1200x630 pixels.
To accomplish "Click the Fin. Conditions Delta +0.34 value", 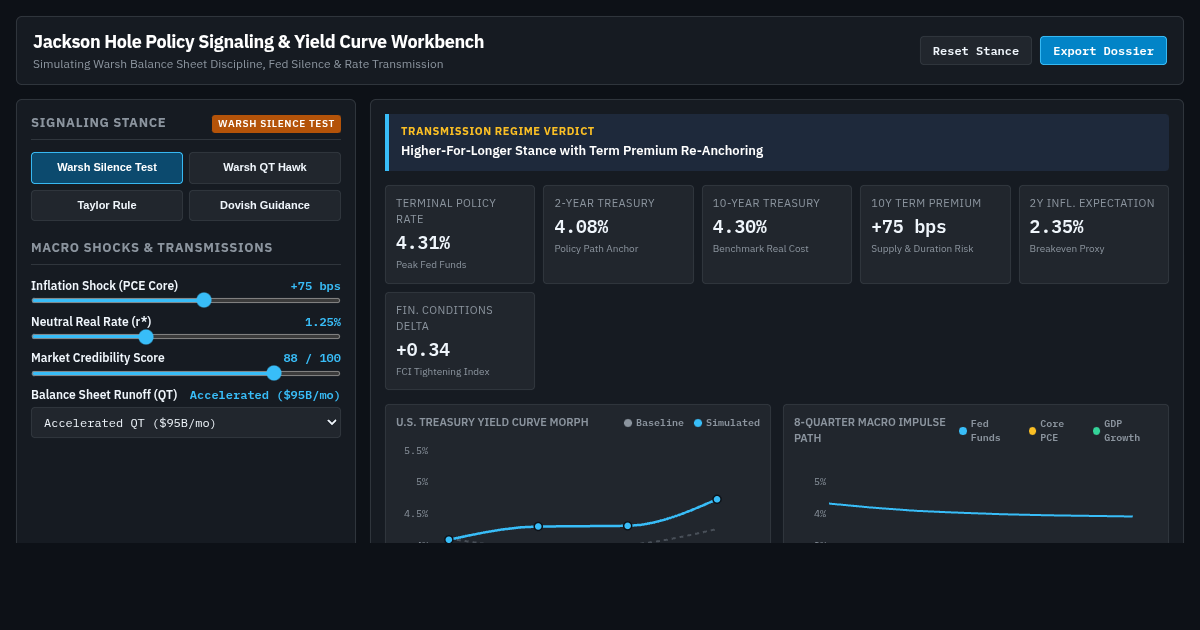I will click(x=423, y=350).
